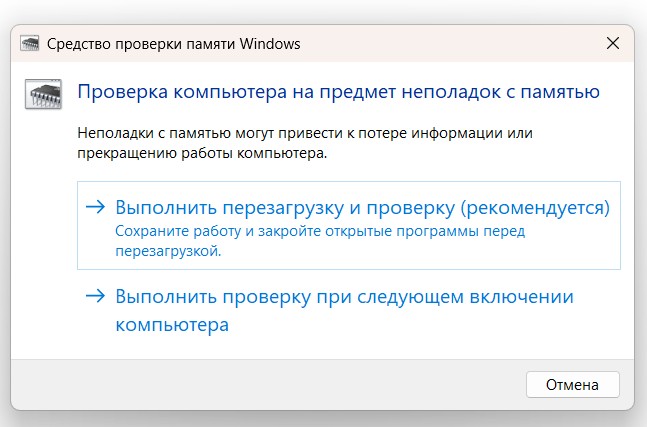
Task: Close the Windows memory diagnostic dialog with X
Action: [613, 43]
